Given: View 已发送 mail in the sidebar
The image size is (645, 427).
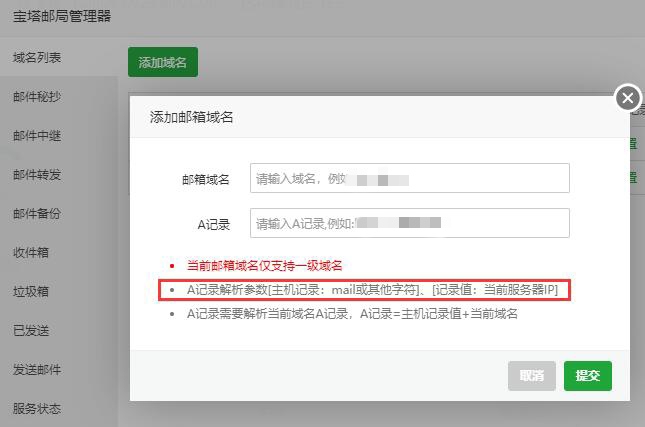Looking at the screenshot, I should tap(31, 331).
